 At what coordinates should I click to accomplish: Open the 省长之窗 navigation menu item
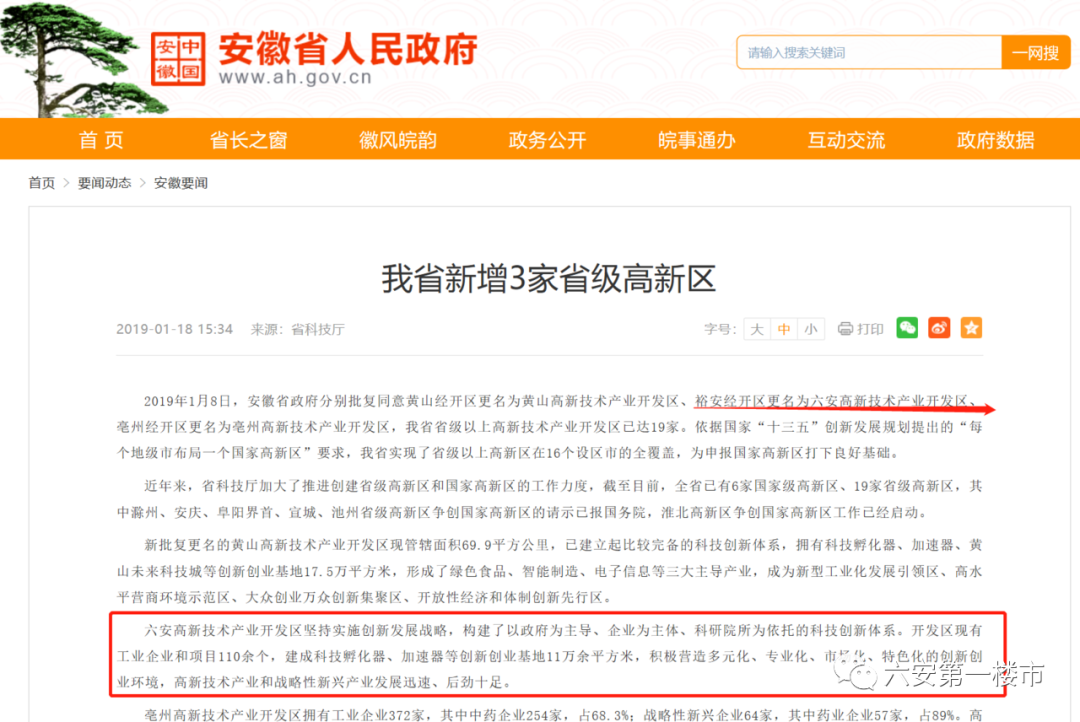(249, 140)
